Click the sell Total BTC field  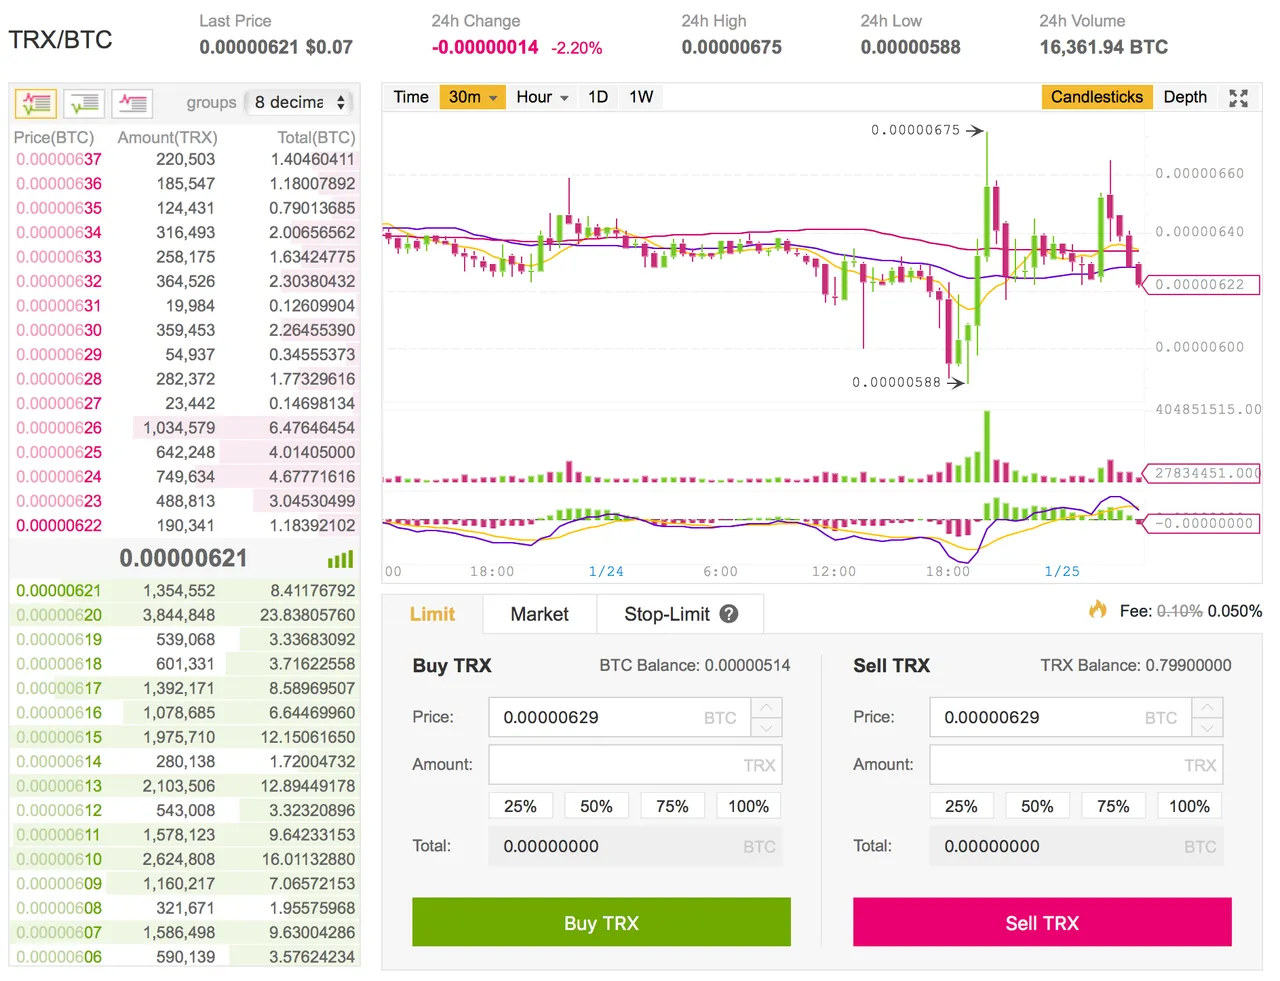pyautogui.click(x=1076, y=846)
